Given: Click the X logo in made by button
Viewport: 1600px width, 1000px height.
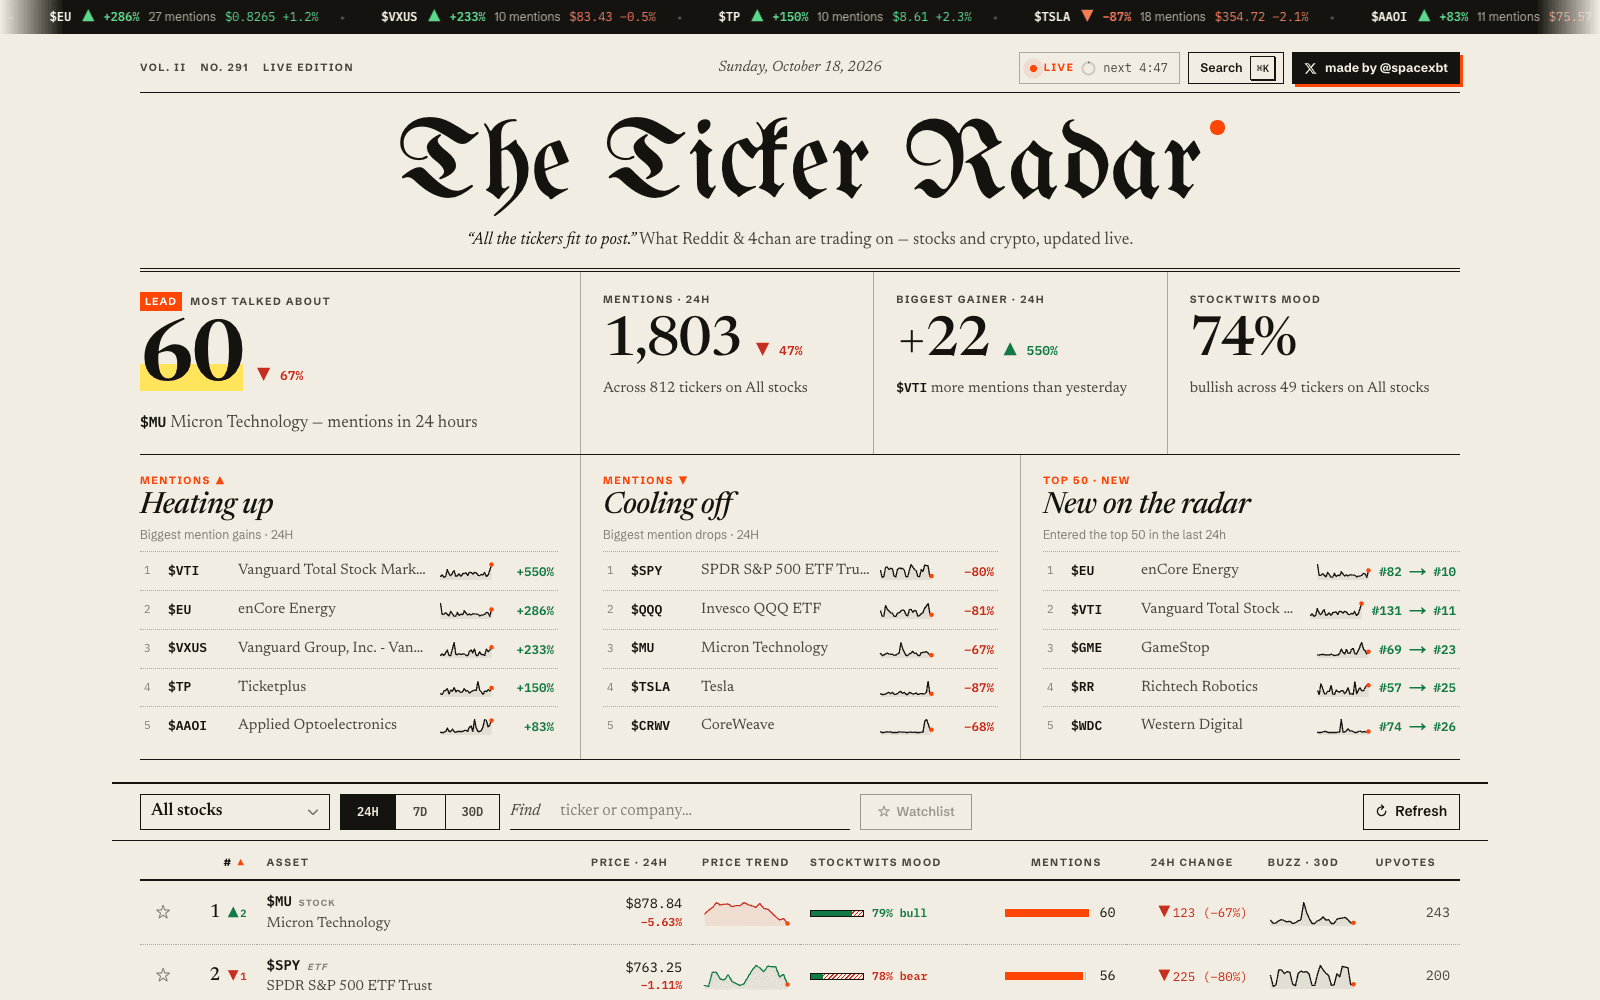Looking at the screenshot, I should [1310, 68].
